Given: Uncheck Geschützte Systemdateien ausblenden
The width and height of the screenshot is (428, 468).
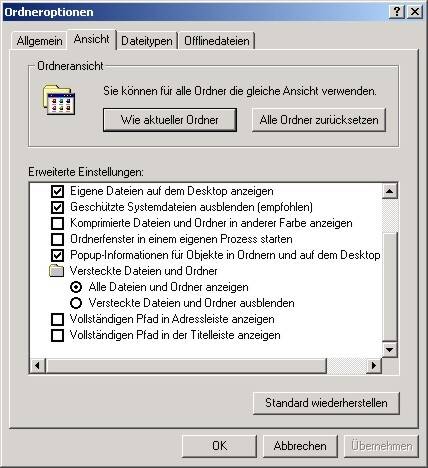Looking at the screenshot, I should click(57, 207).
